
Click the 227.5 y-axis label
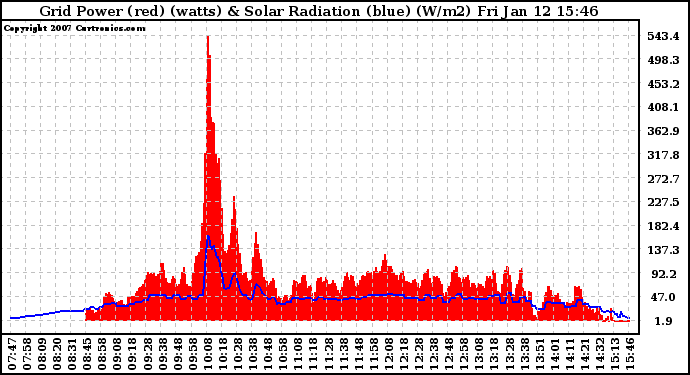(x=663, y=202)
